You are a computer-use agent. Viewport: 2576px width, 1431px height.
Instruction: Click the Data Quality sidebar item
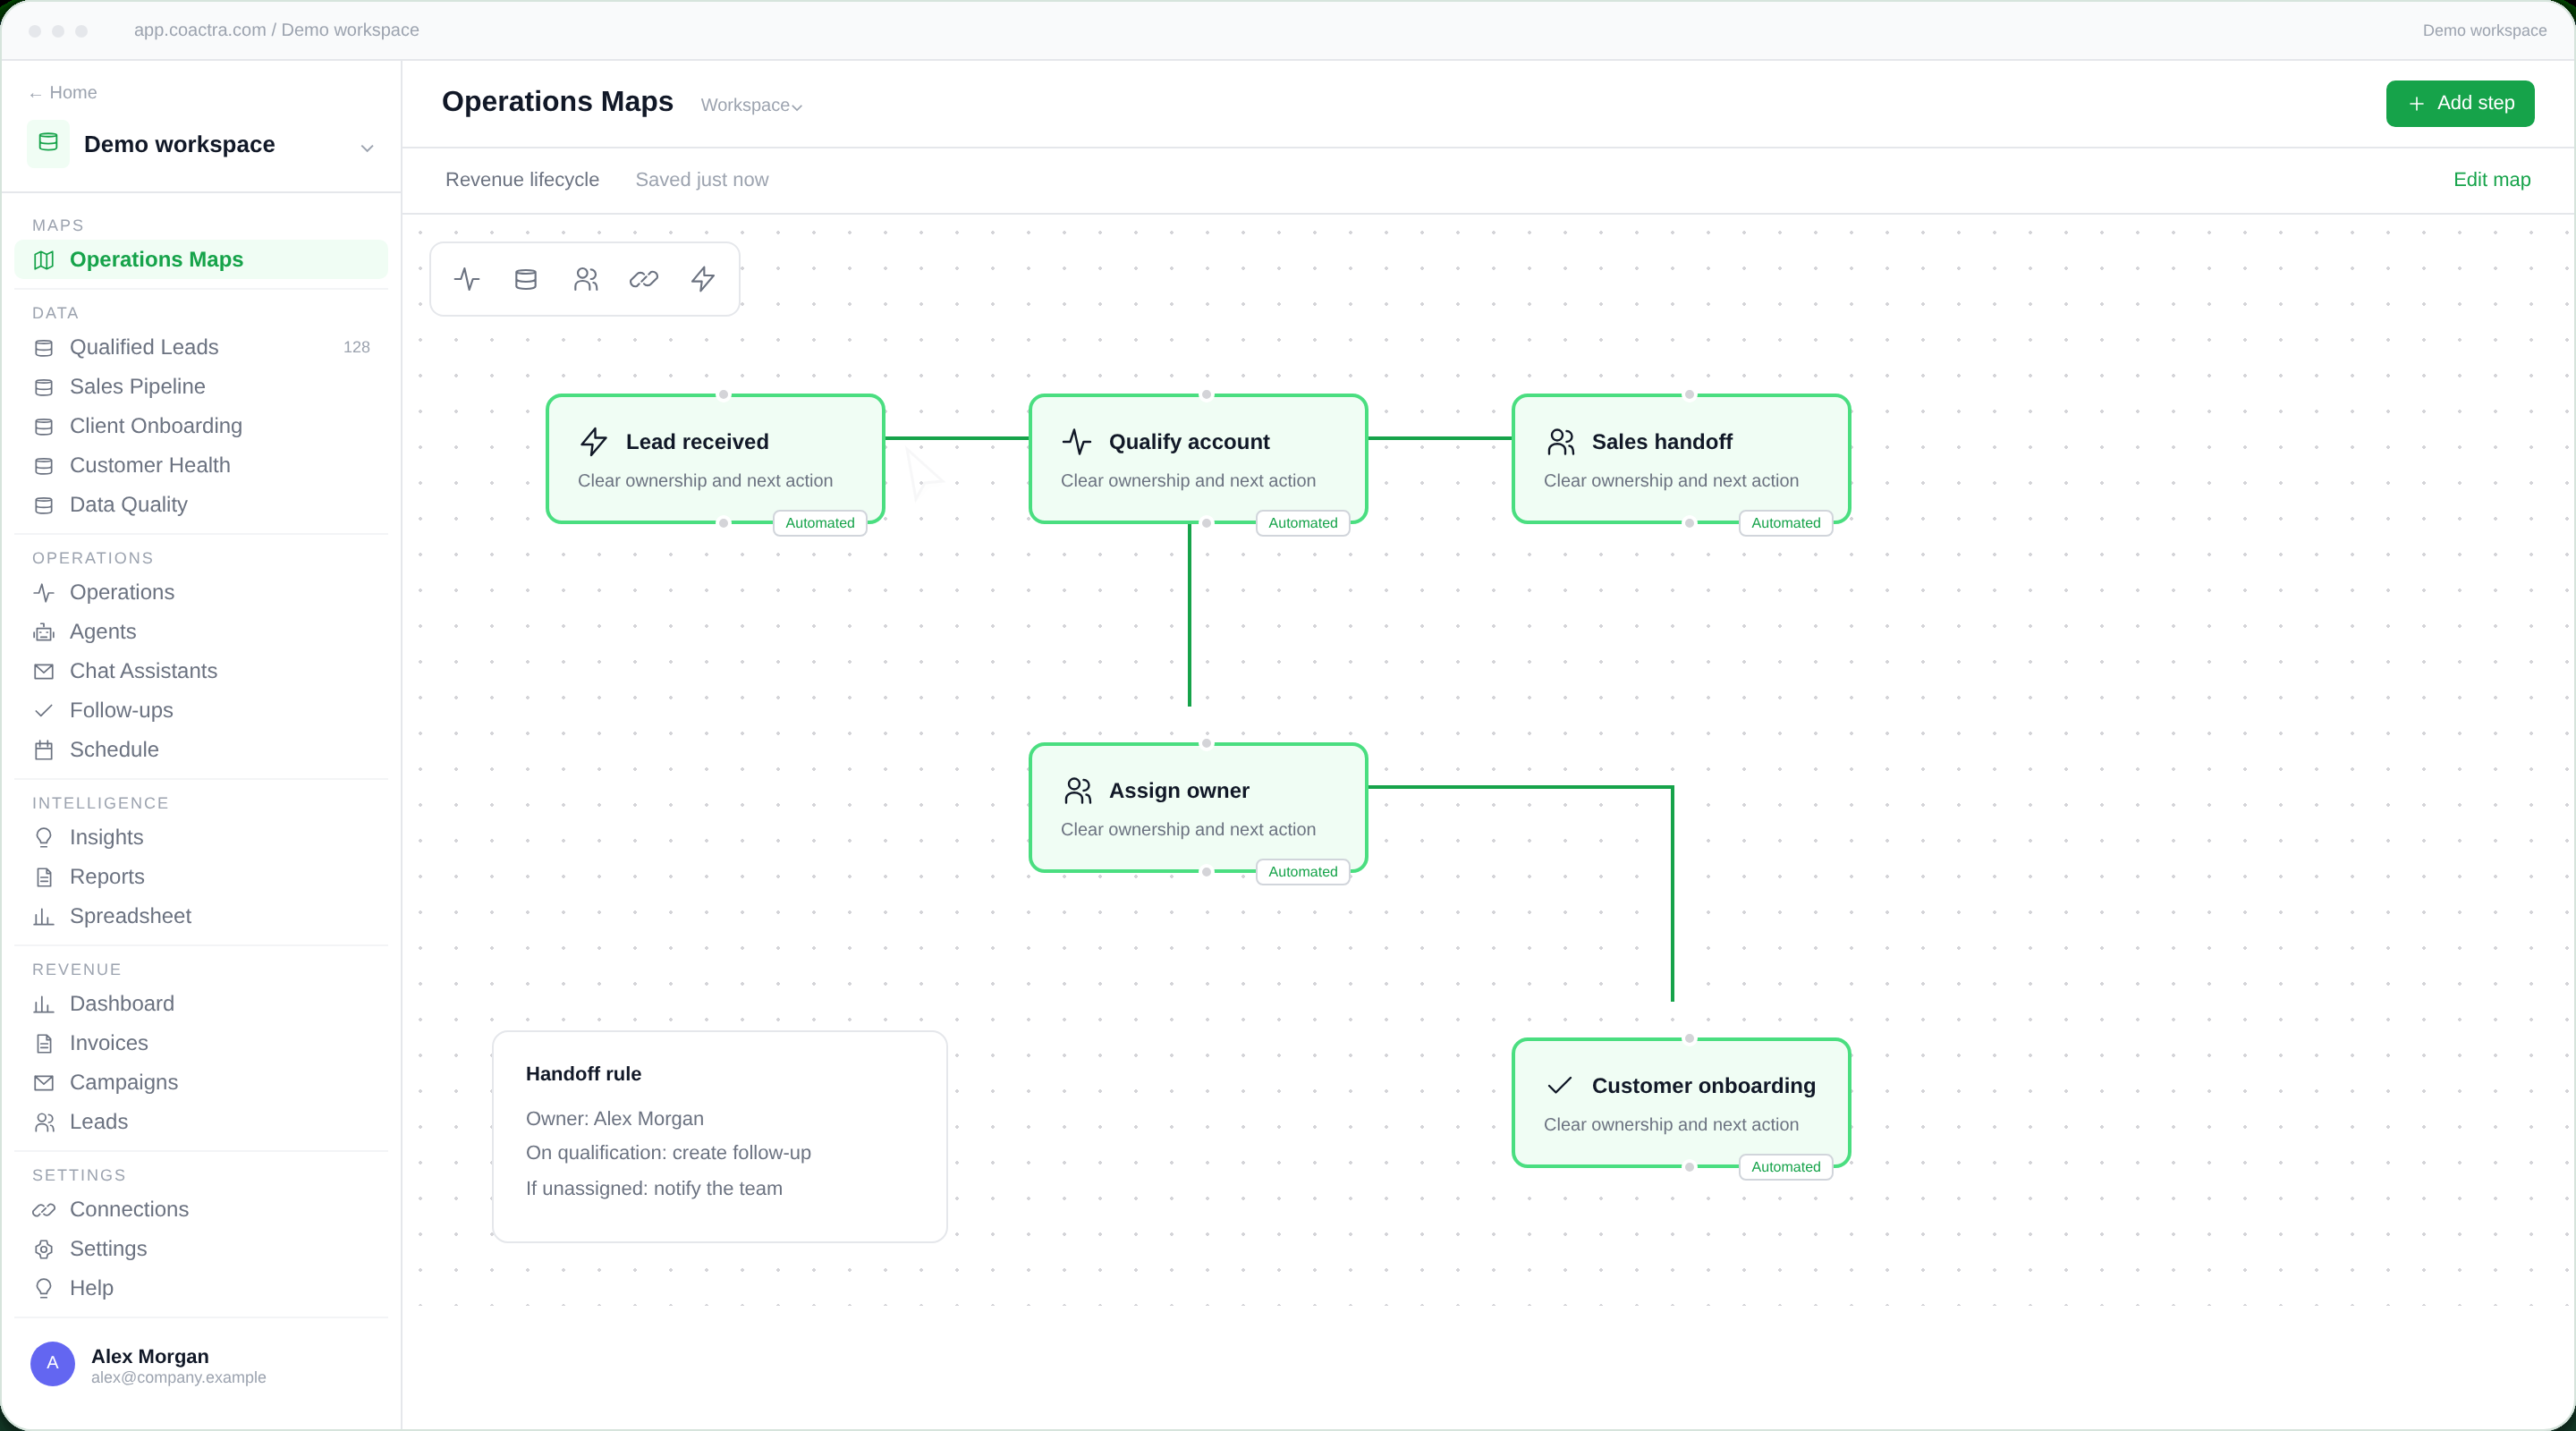click(201, 505)
